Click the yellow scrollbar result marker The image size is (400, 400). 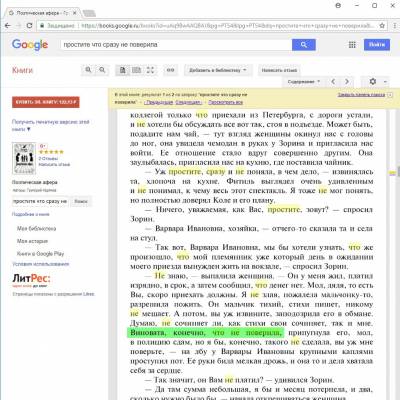pyautogui.click(x=392, y=173)
